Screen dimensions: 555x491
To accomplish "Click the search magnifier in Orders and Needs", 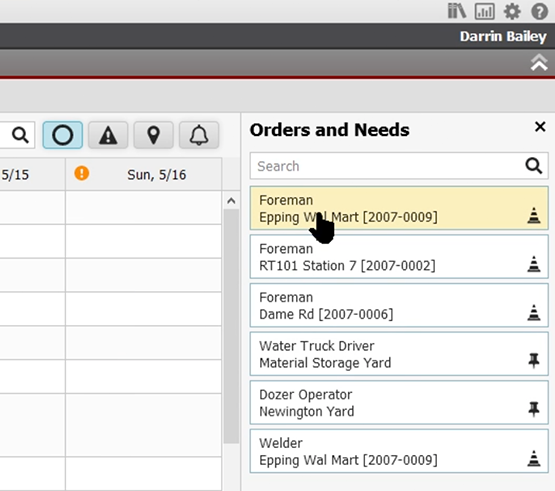I will (x=533, y=166).
